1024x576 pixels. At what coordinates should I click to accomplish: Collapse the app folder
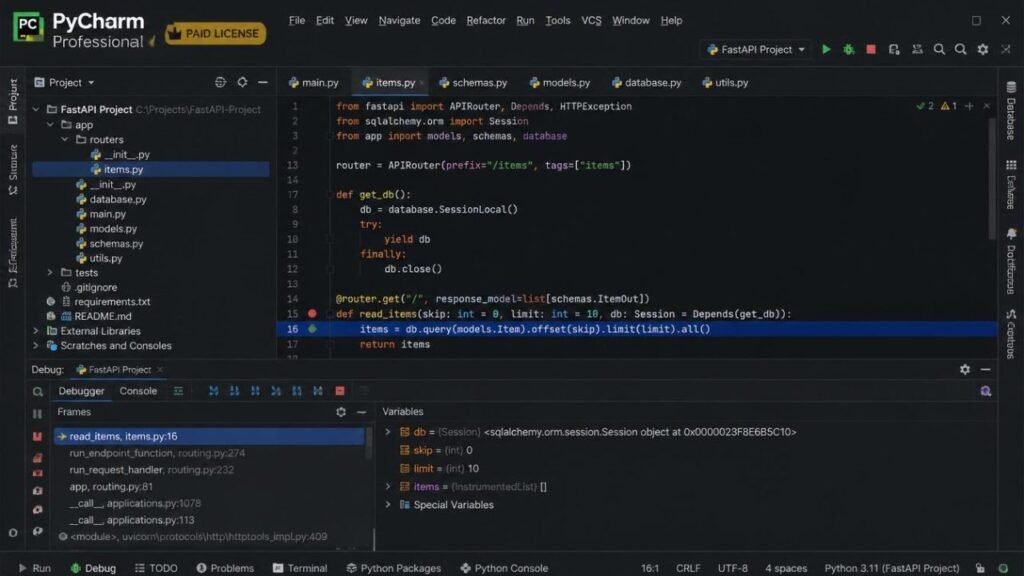pyautogui.click(x=50, y=124)
